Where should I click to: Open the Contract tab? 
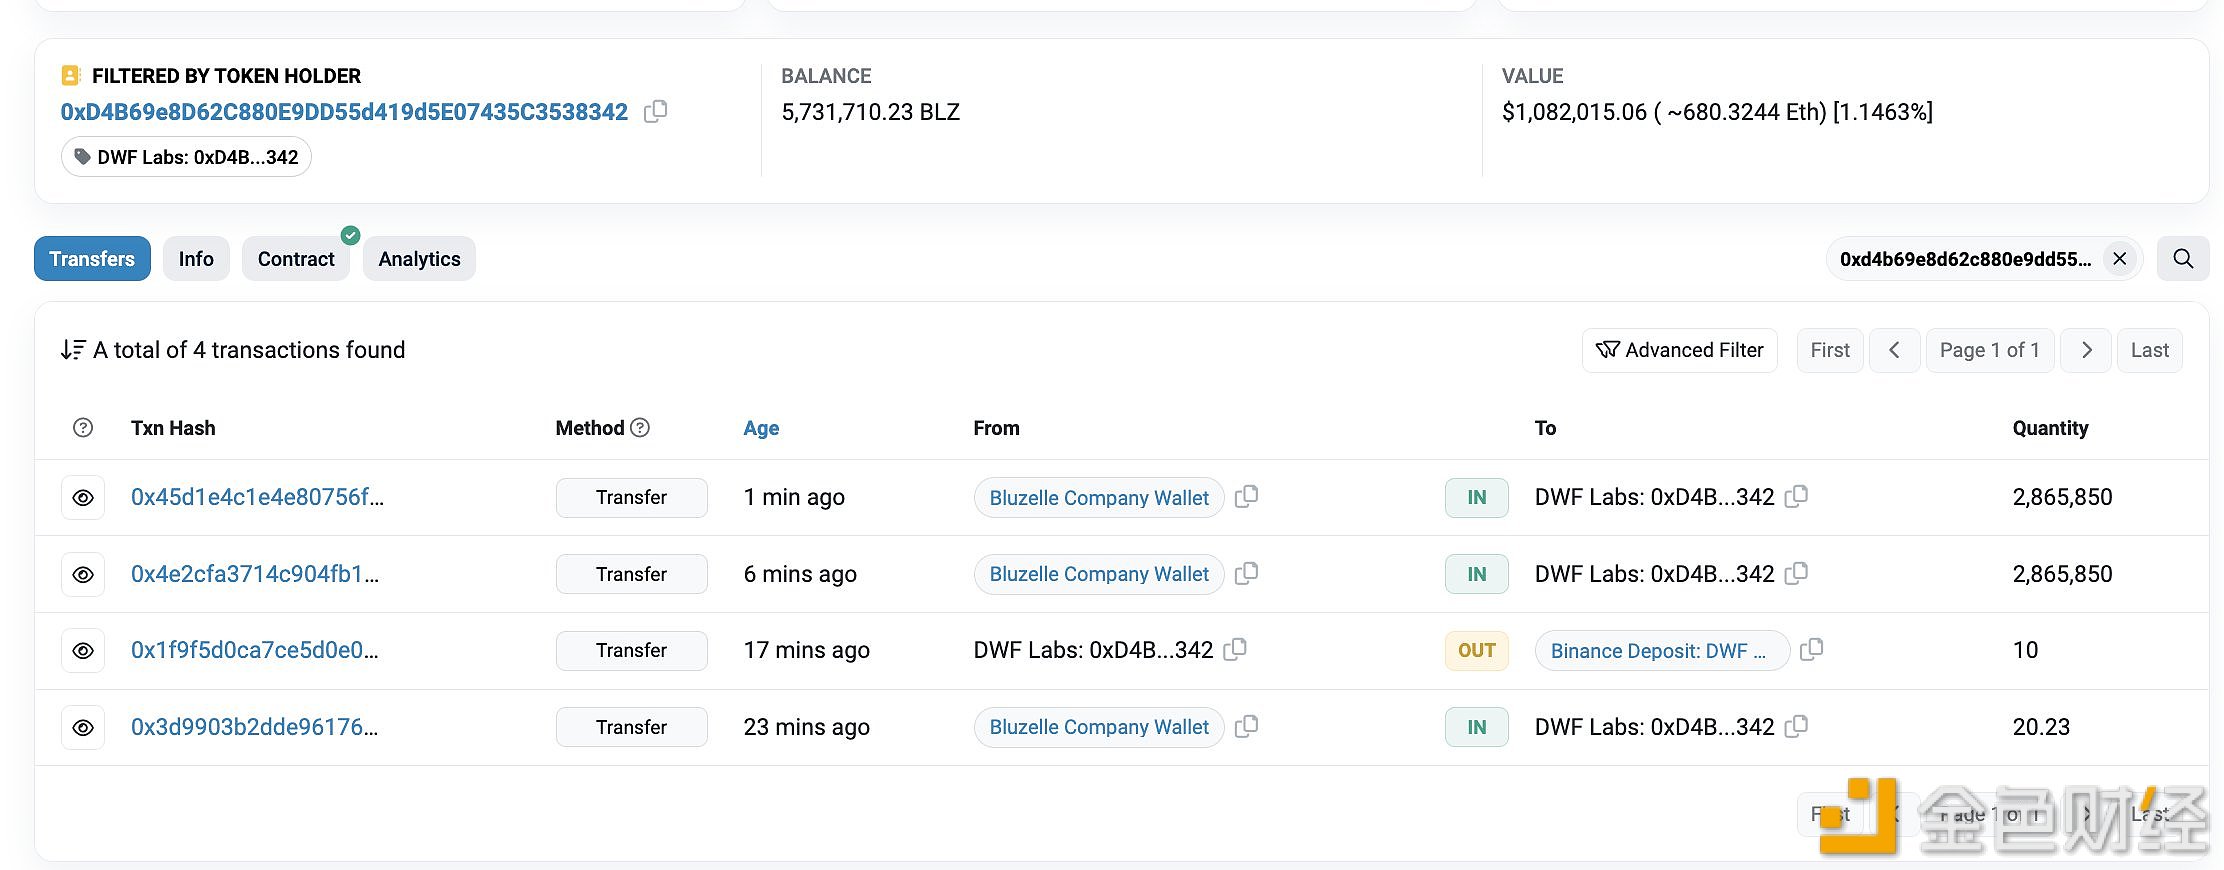pos(296,259)
